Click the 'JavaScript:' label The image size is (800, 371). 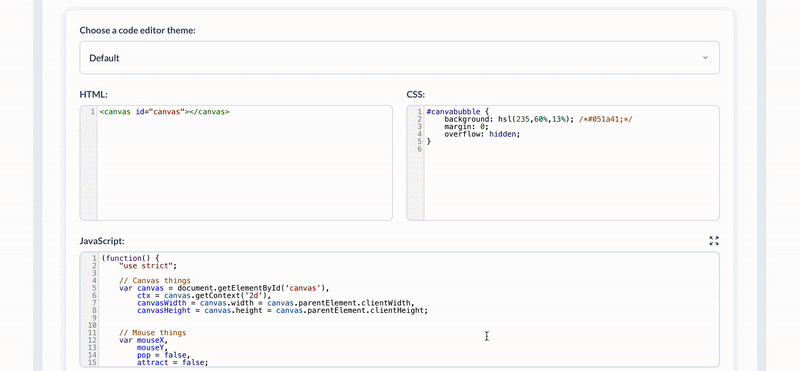102,241
